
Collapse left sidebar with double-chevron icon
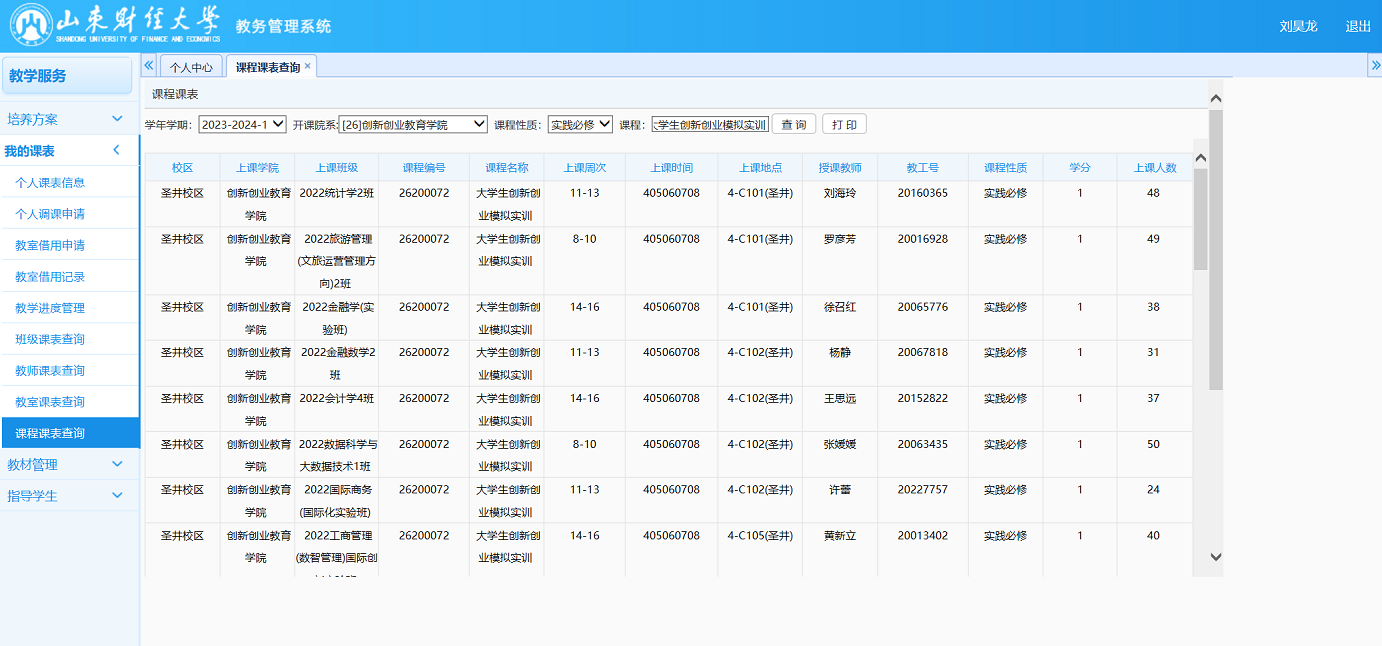(149, 66)
